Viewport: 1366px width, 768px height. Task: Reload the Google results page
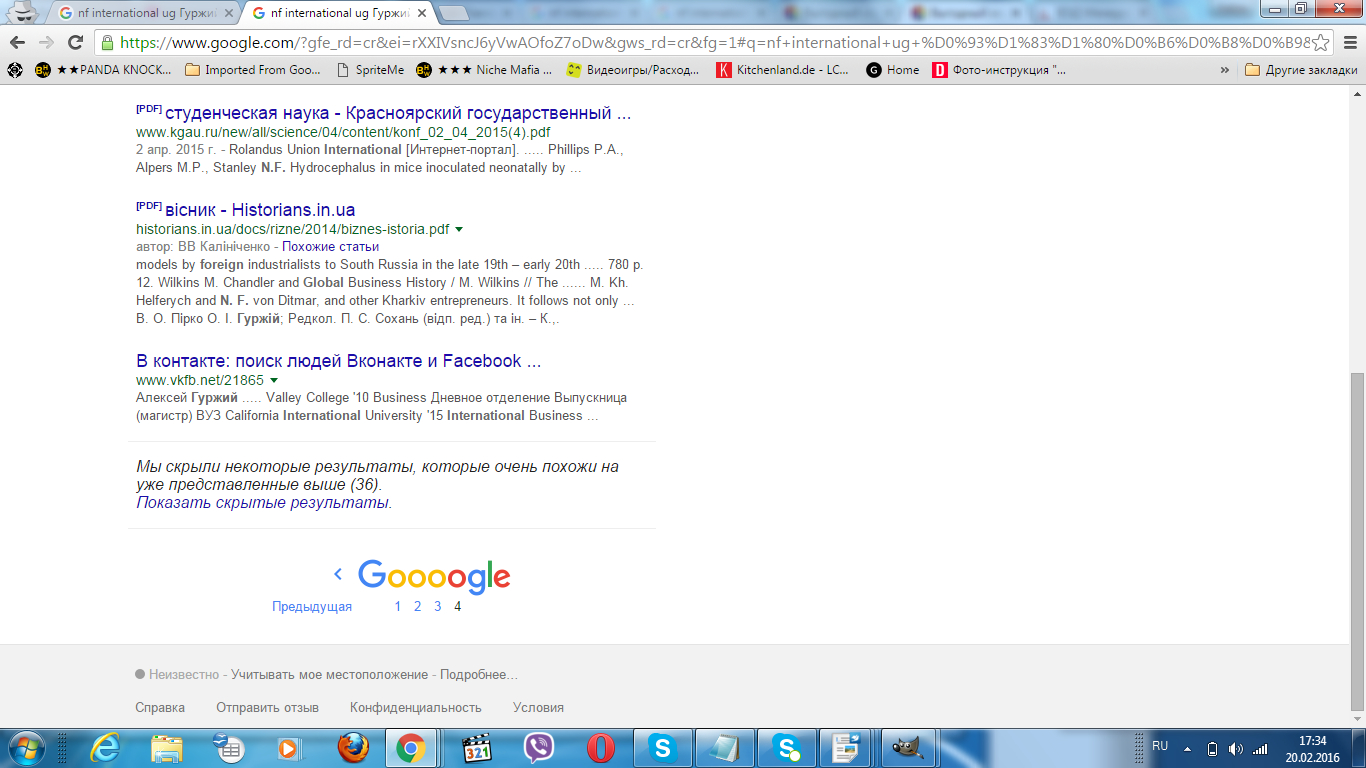click(x=75, y=42)
